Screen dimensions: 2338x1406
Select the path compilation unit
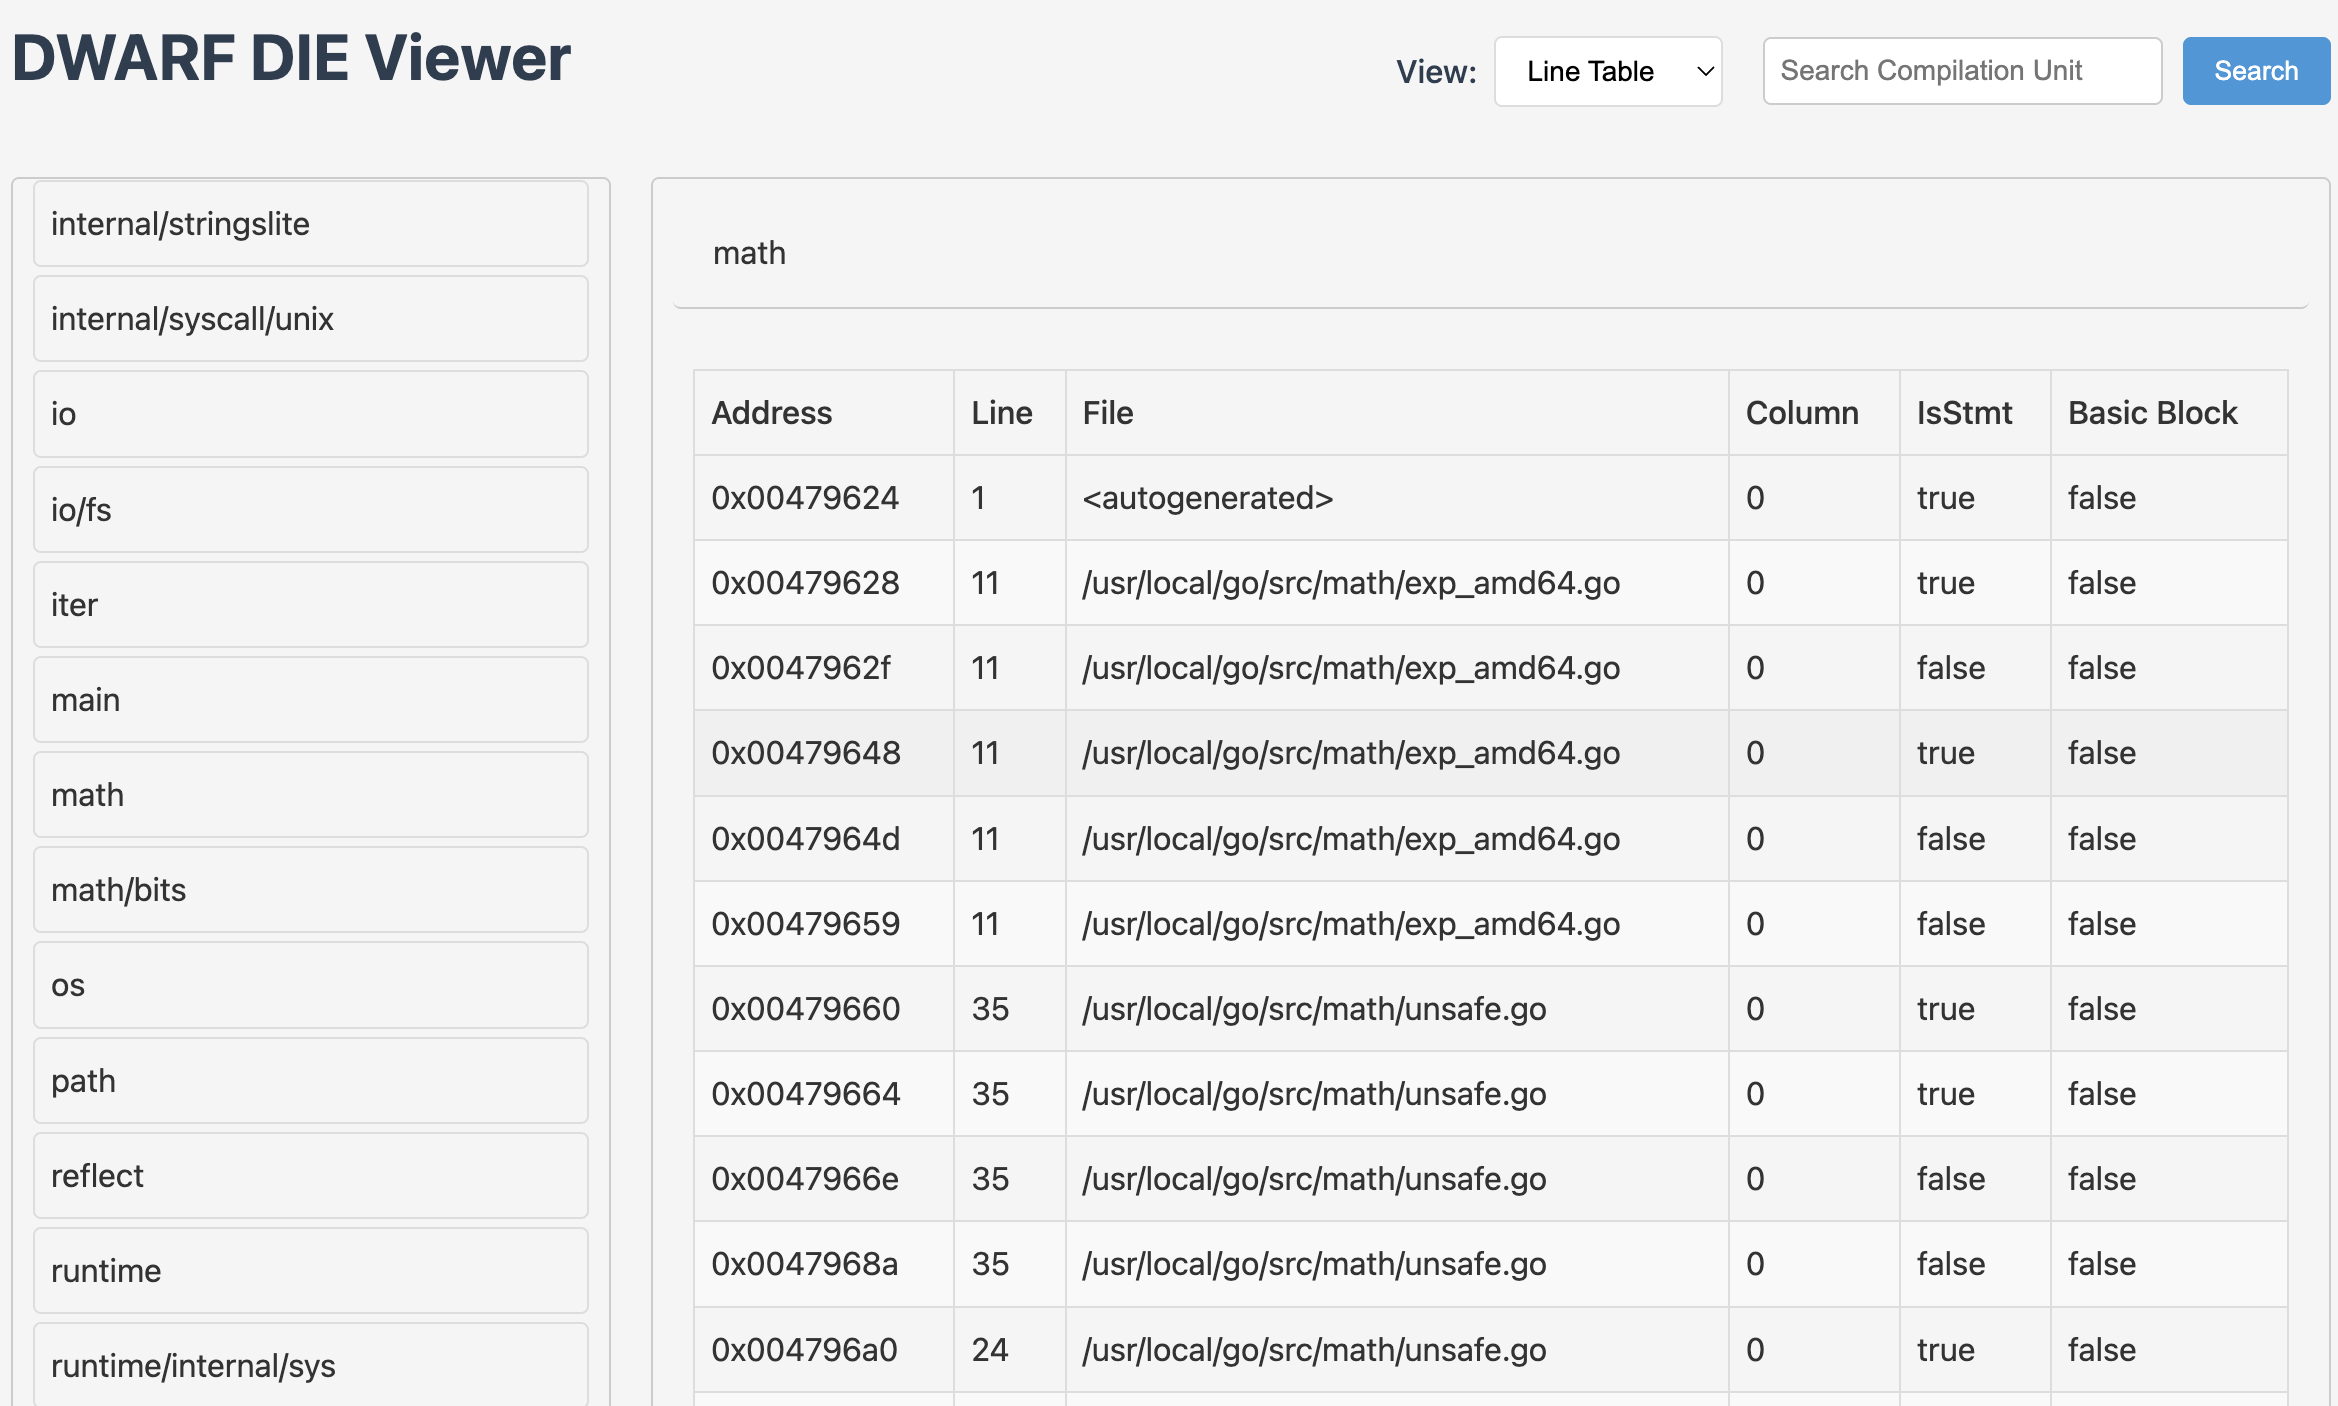click(x=311, y=1081)
